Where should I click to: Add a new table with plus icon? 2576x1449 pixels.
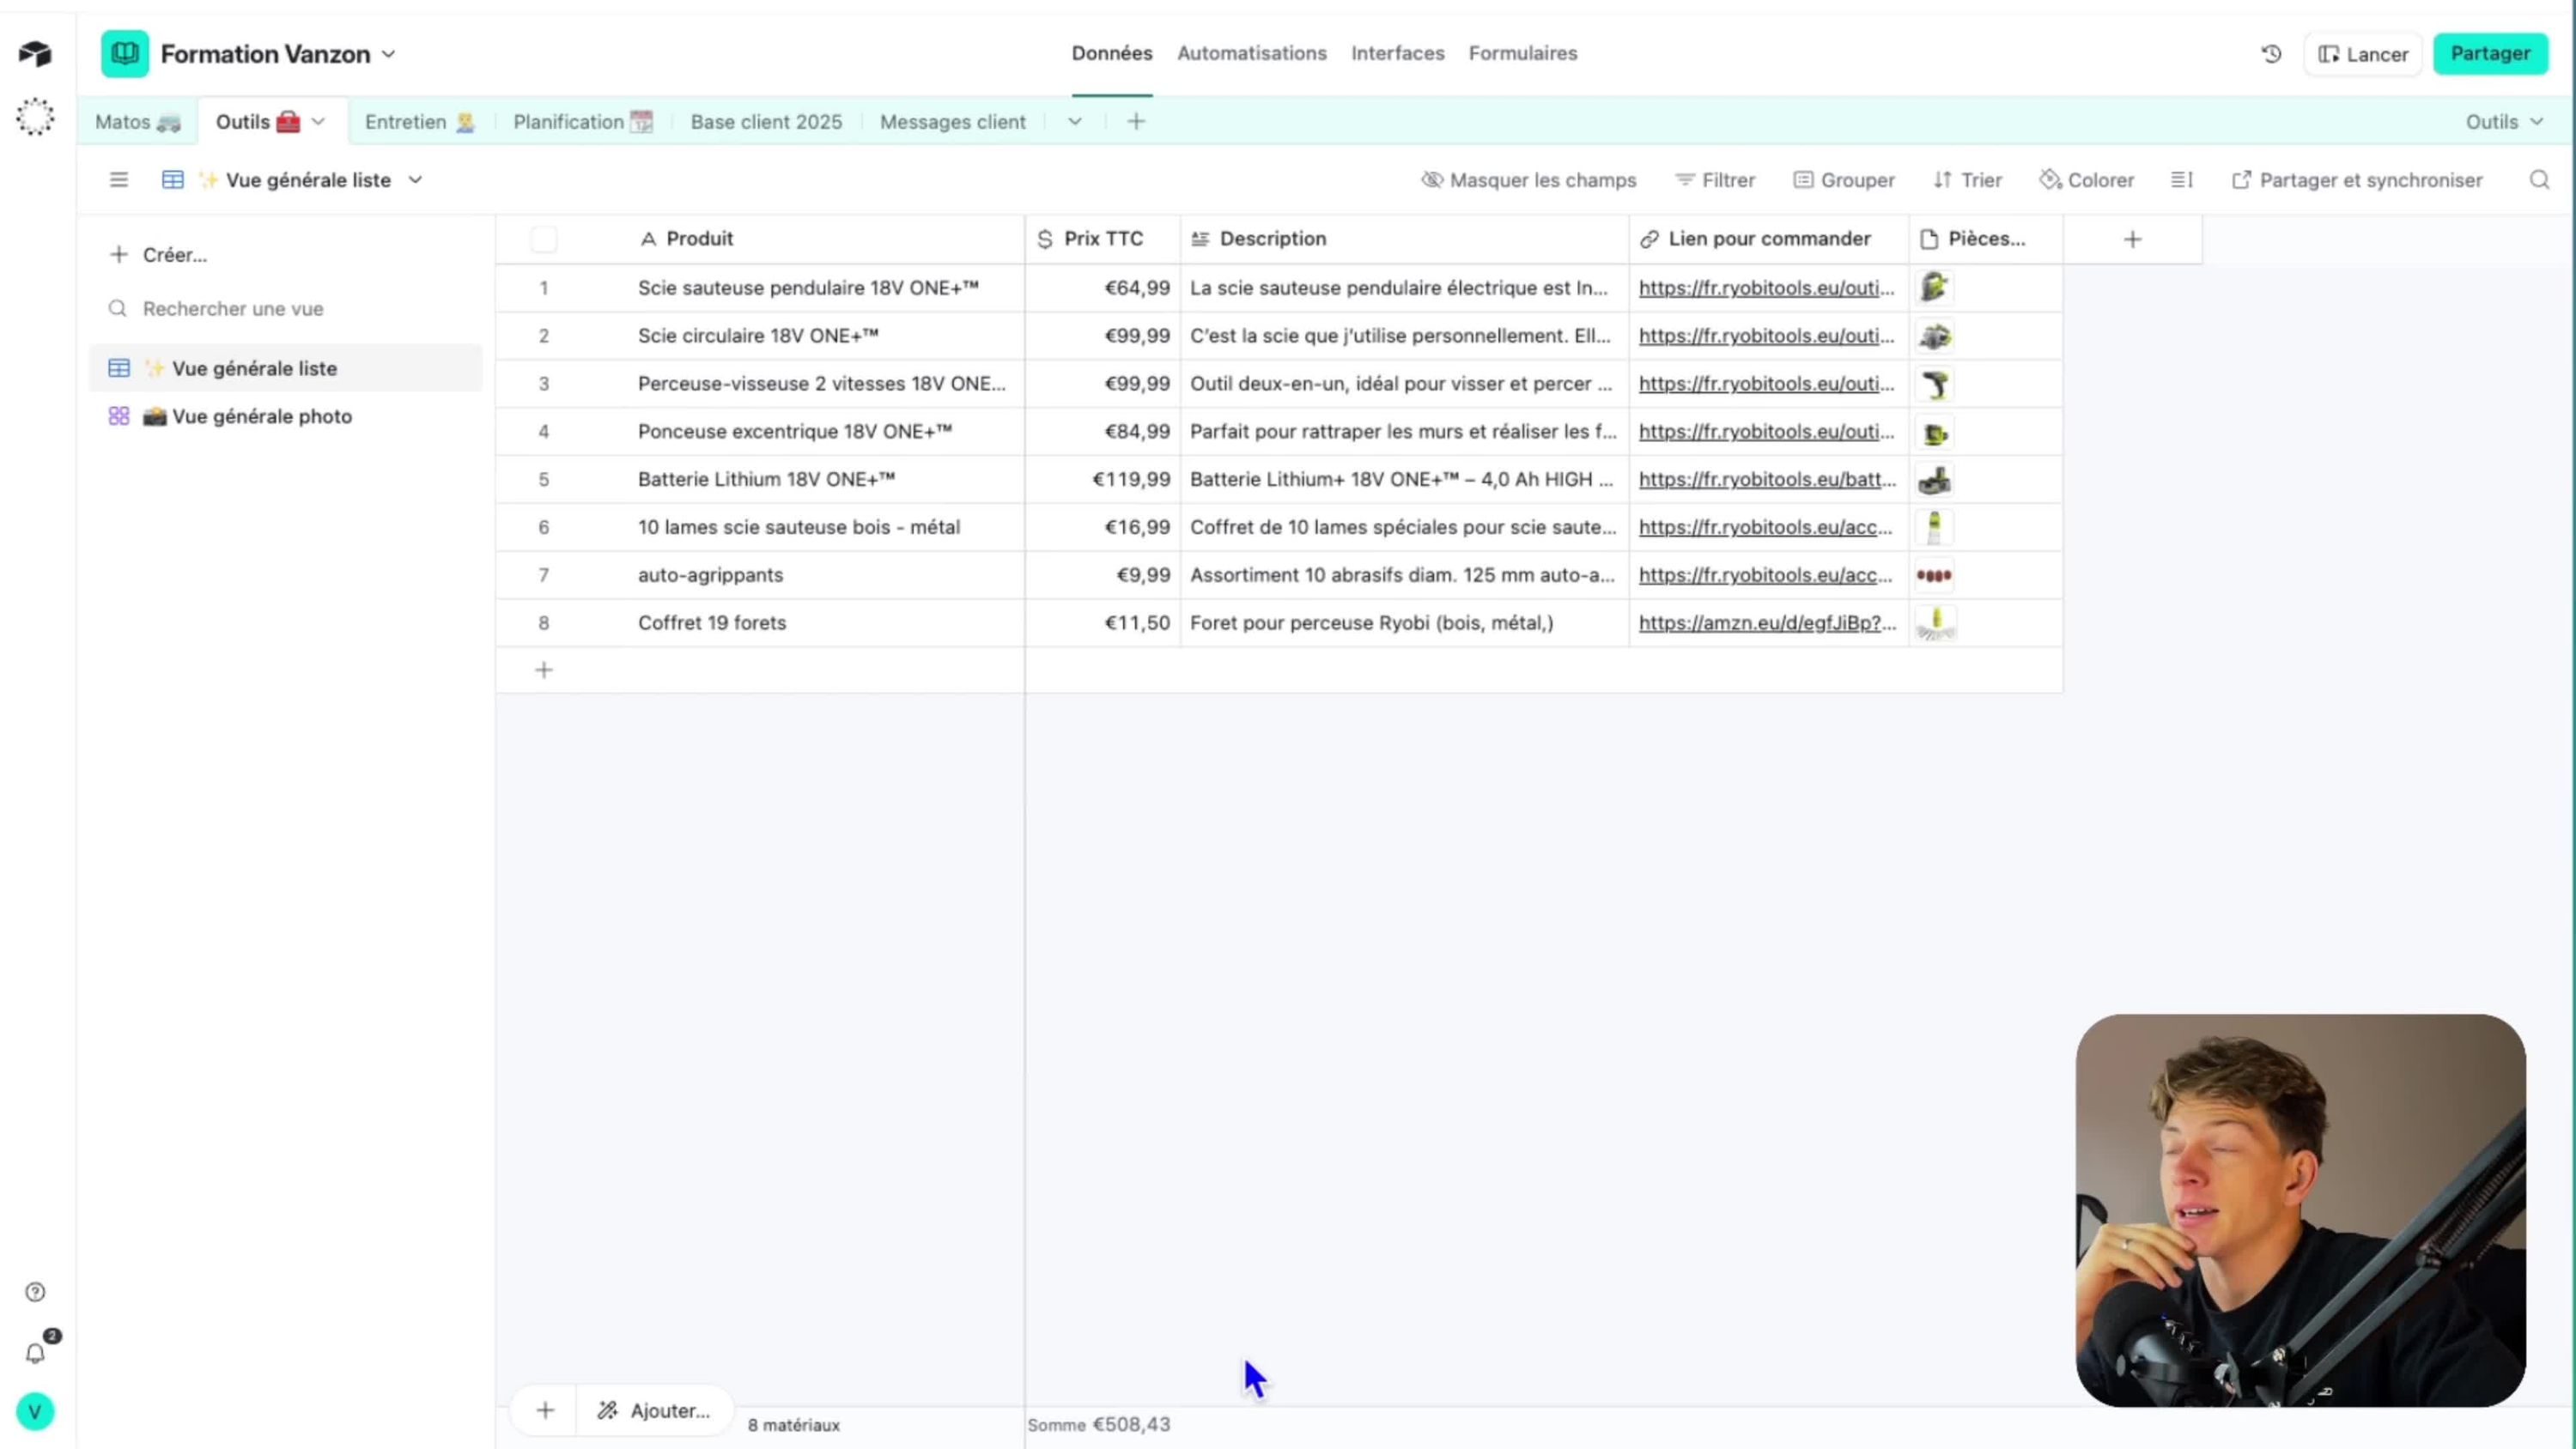[1136, 122]
